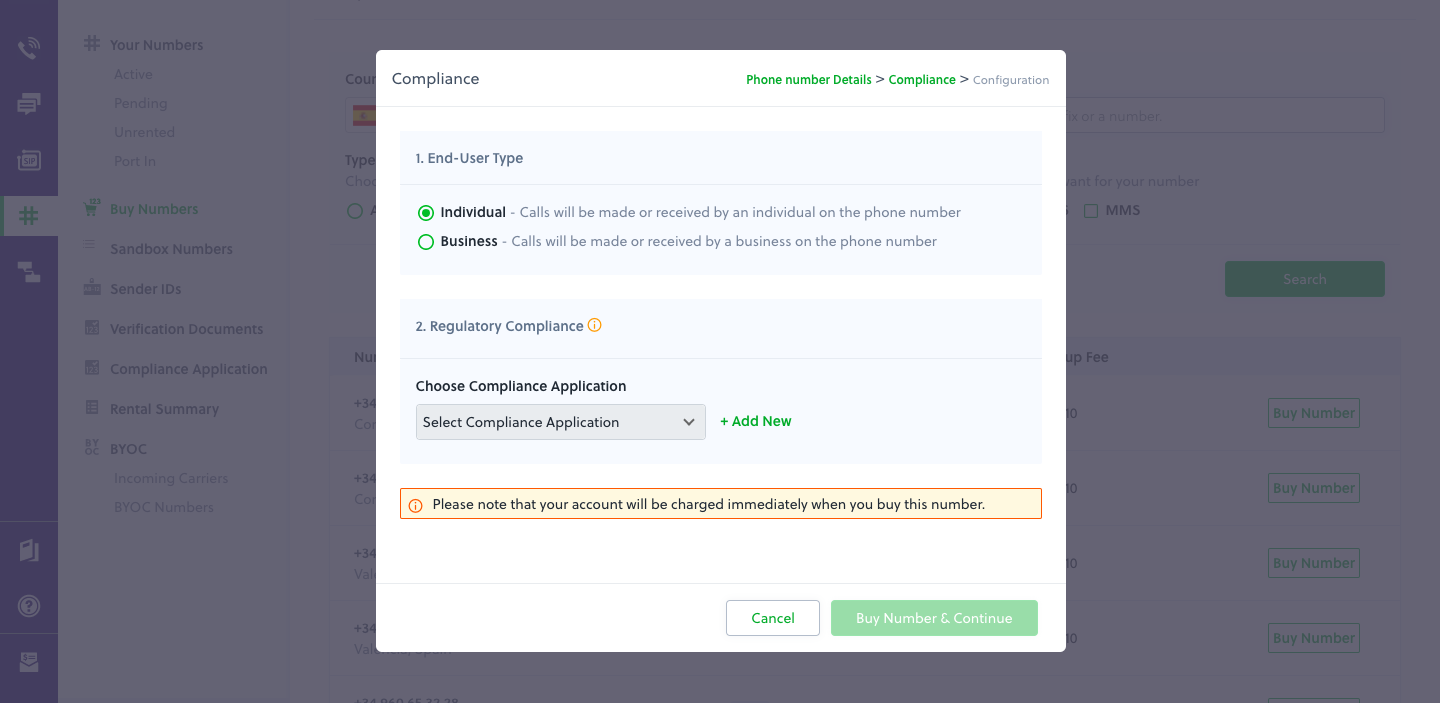1440x703 pixels.
Task: Open the Messaging chat icon in sidebar
Action: point(28,103)
